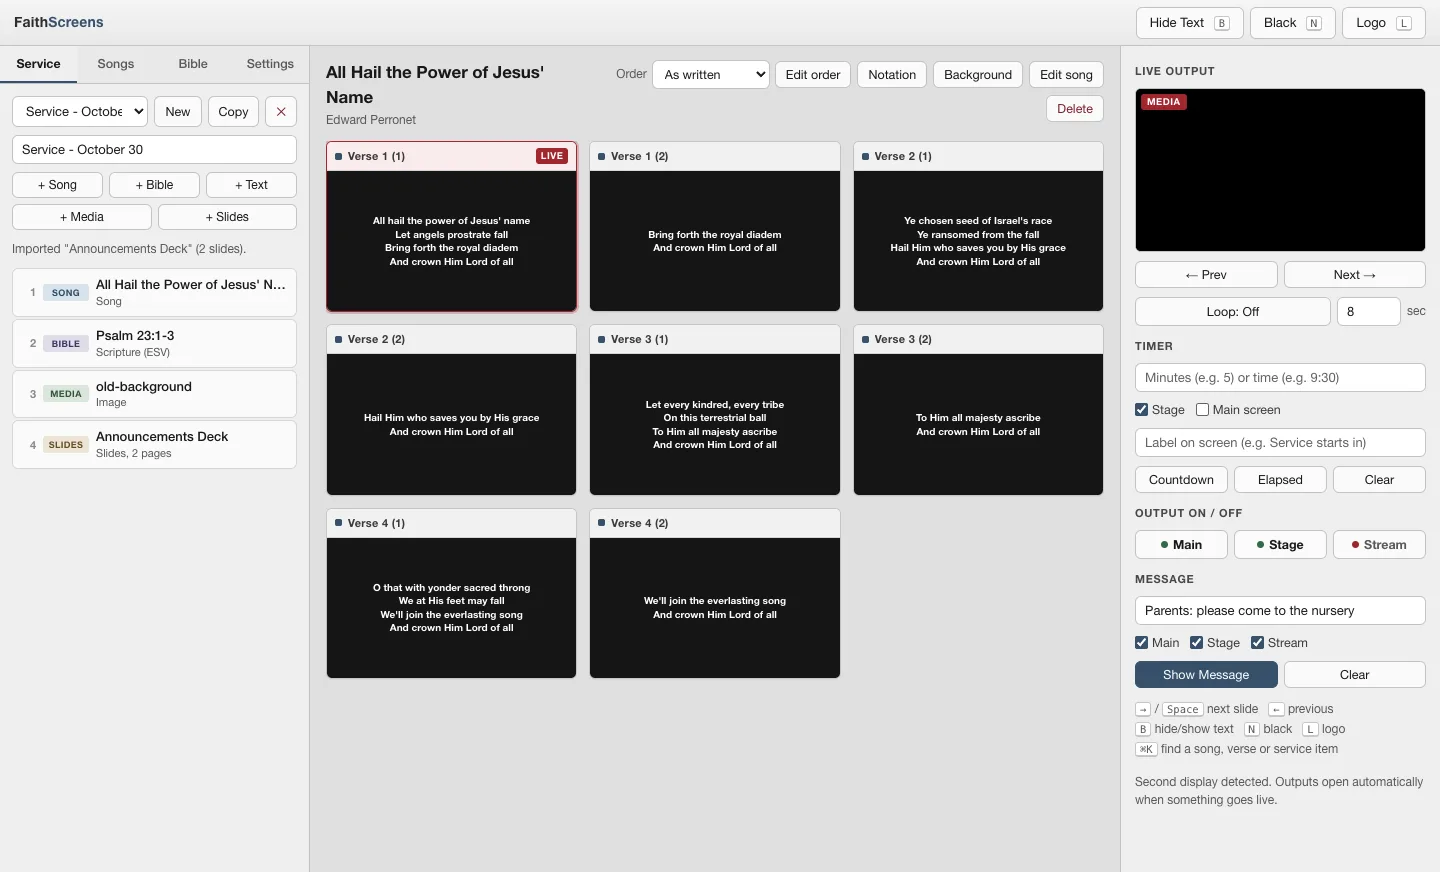The image size is (1440, 872).
Task: Click the Hide Text button
Action: pos(1190,23)
